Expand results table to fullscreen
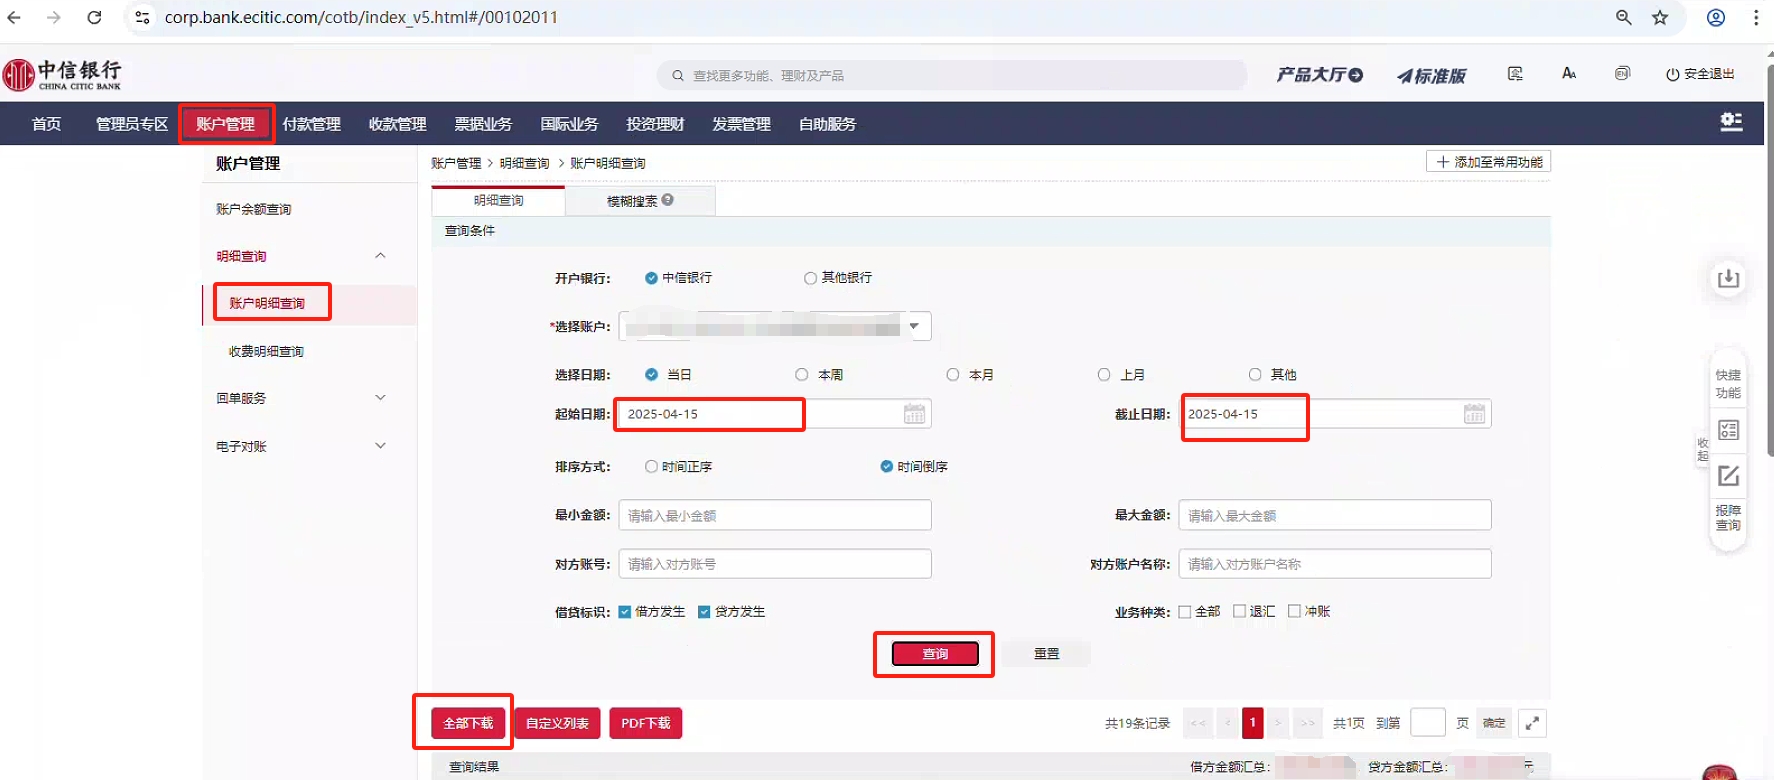This screenshot has width=1774, height=780. coord(1532,723)
